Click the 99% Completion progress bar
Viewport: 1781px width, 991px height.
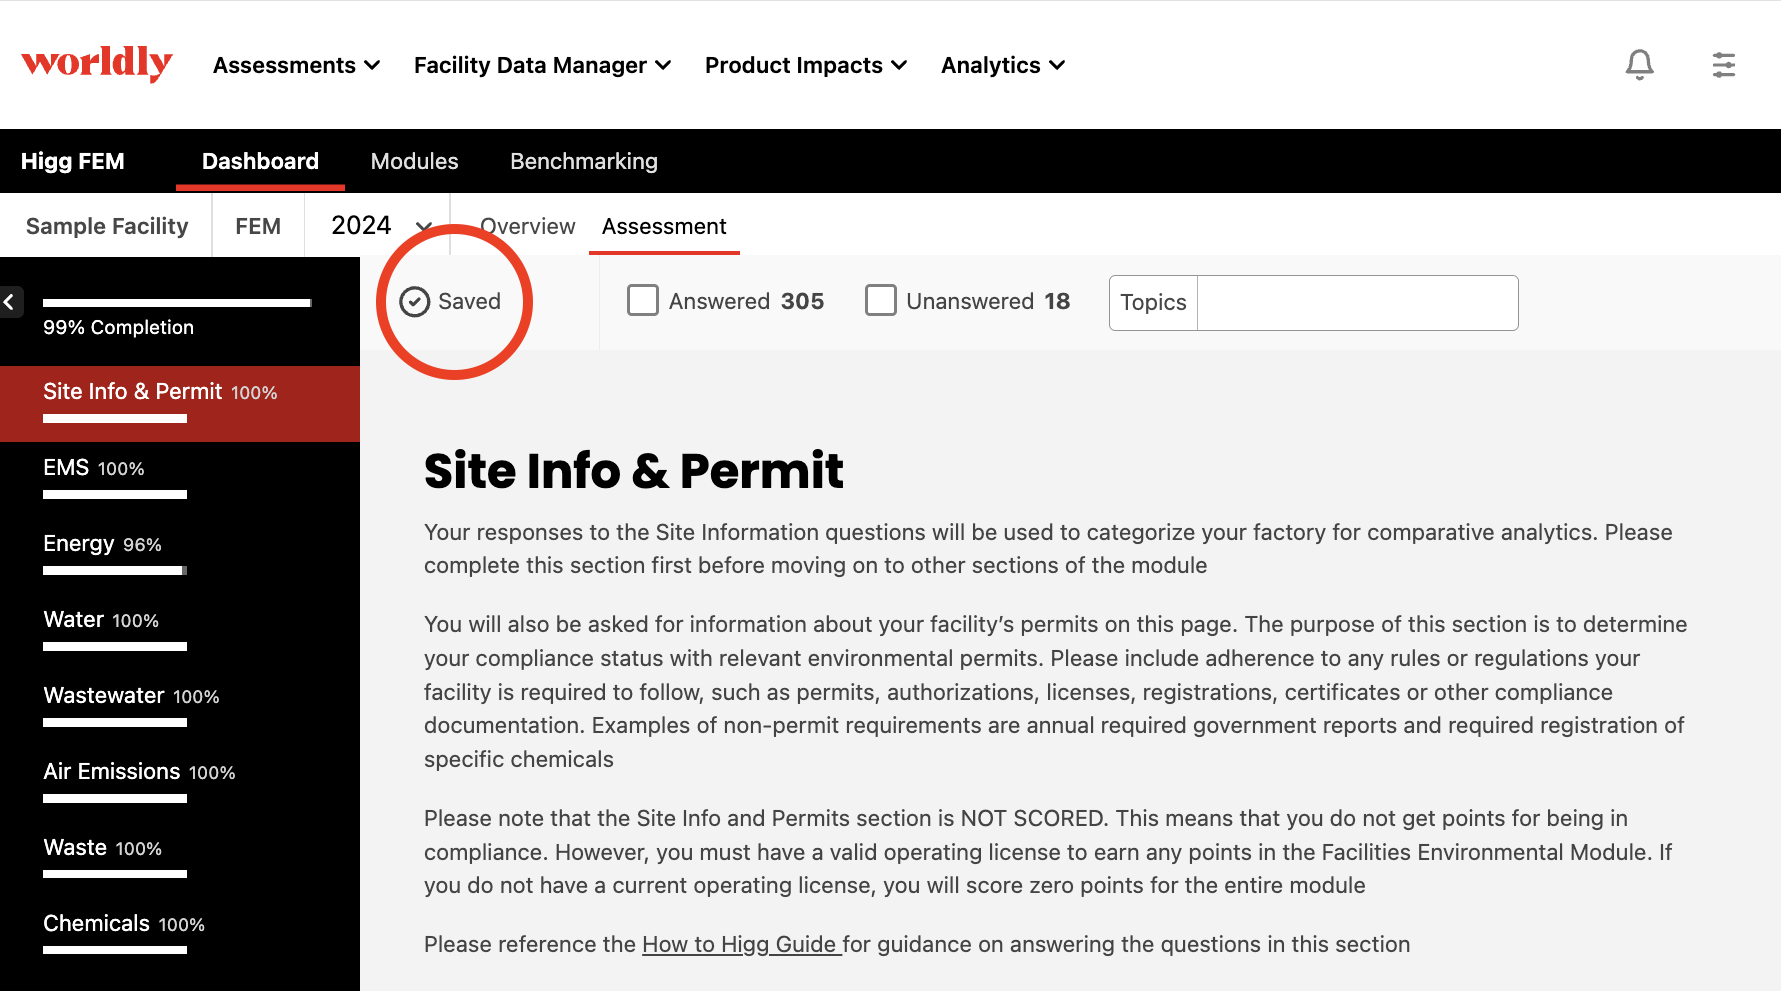coord(177,303)
